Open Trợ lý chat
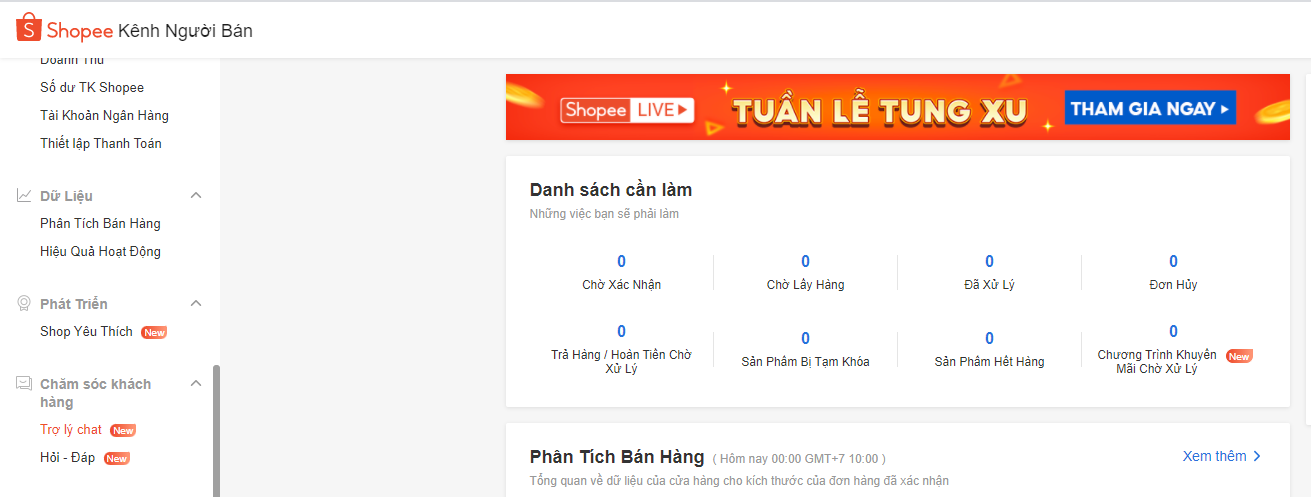The width and height of the screenshot is (1311, 497). click(71, 430)
